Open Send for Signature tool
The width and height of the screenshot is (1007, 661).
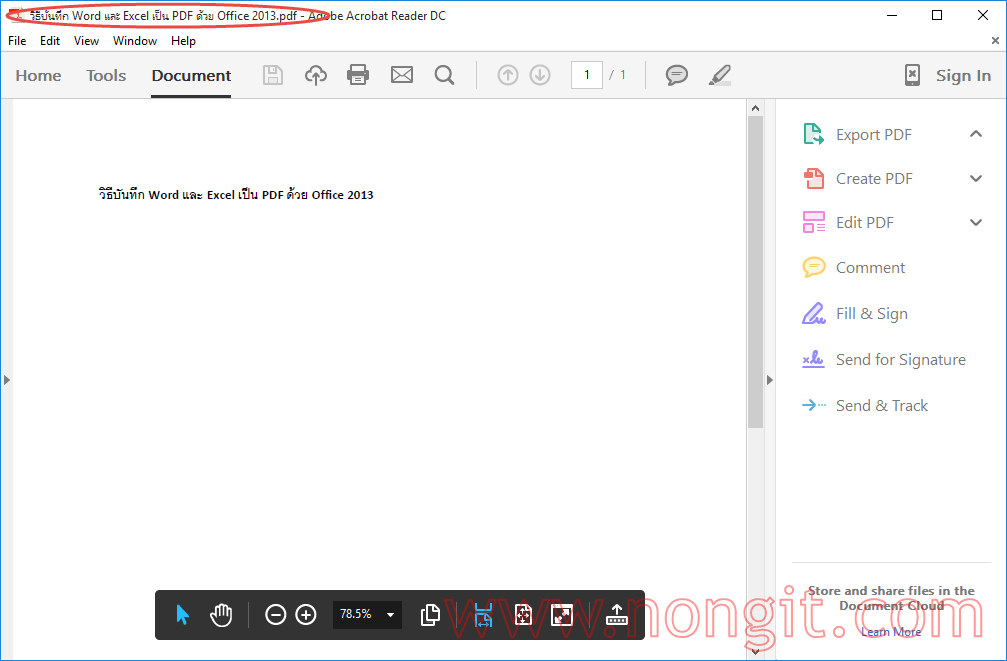click(x=900, y=359)
